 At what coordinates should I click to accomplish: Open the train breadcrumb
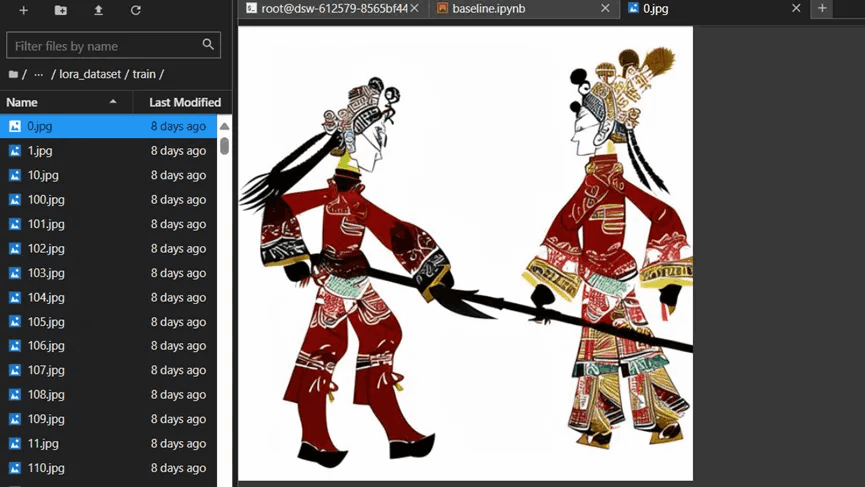pos(144,74)
